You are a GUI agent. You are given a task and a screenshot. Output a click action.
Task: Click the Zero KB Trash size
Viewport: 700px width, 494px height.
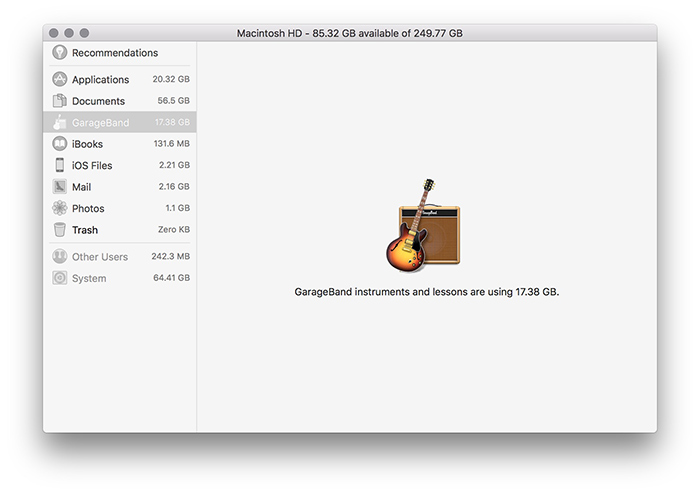pos(174,229)
